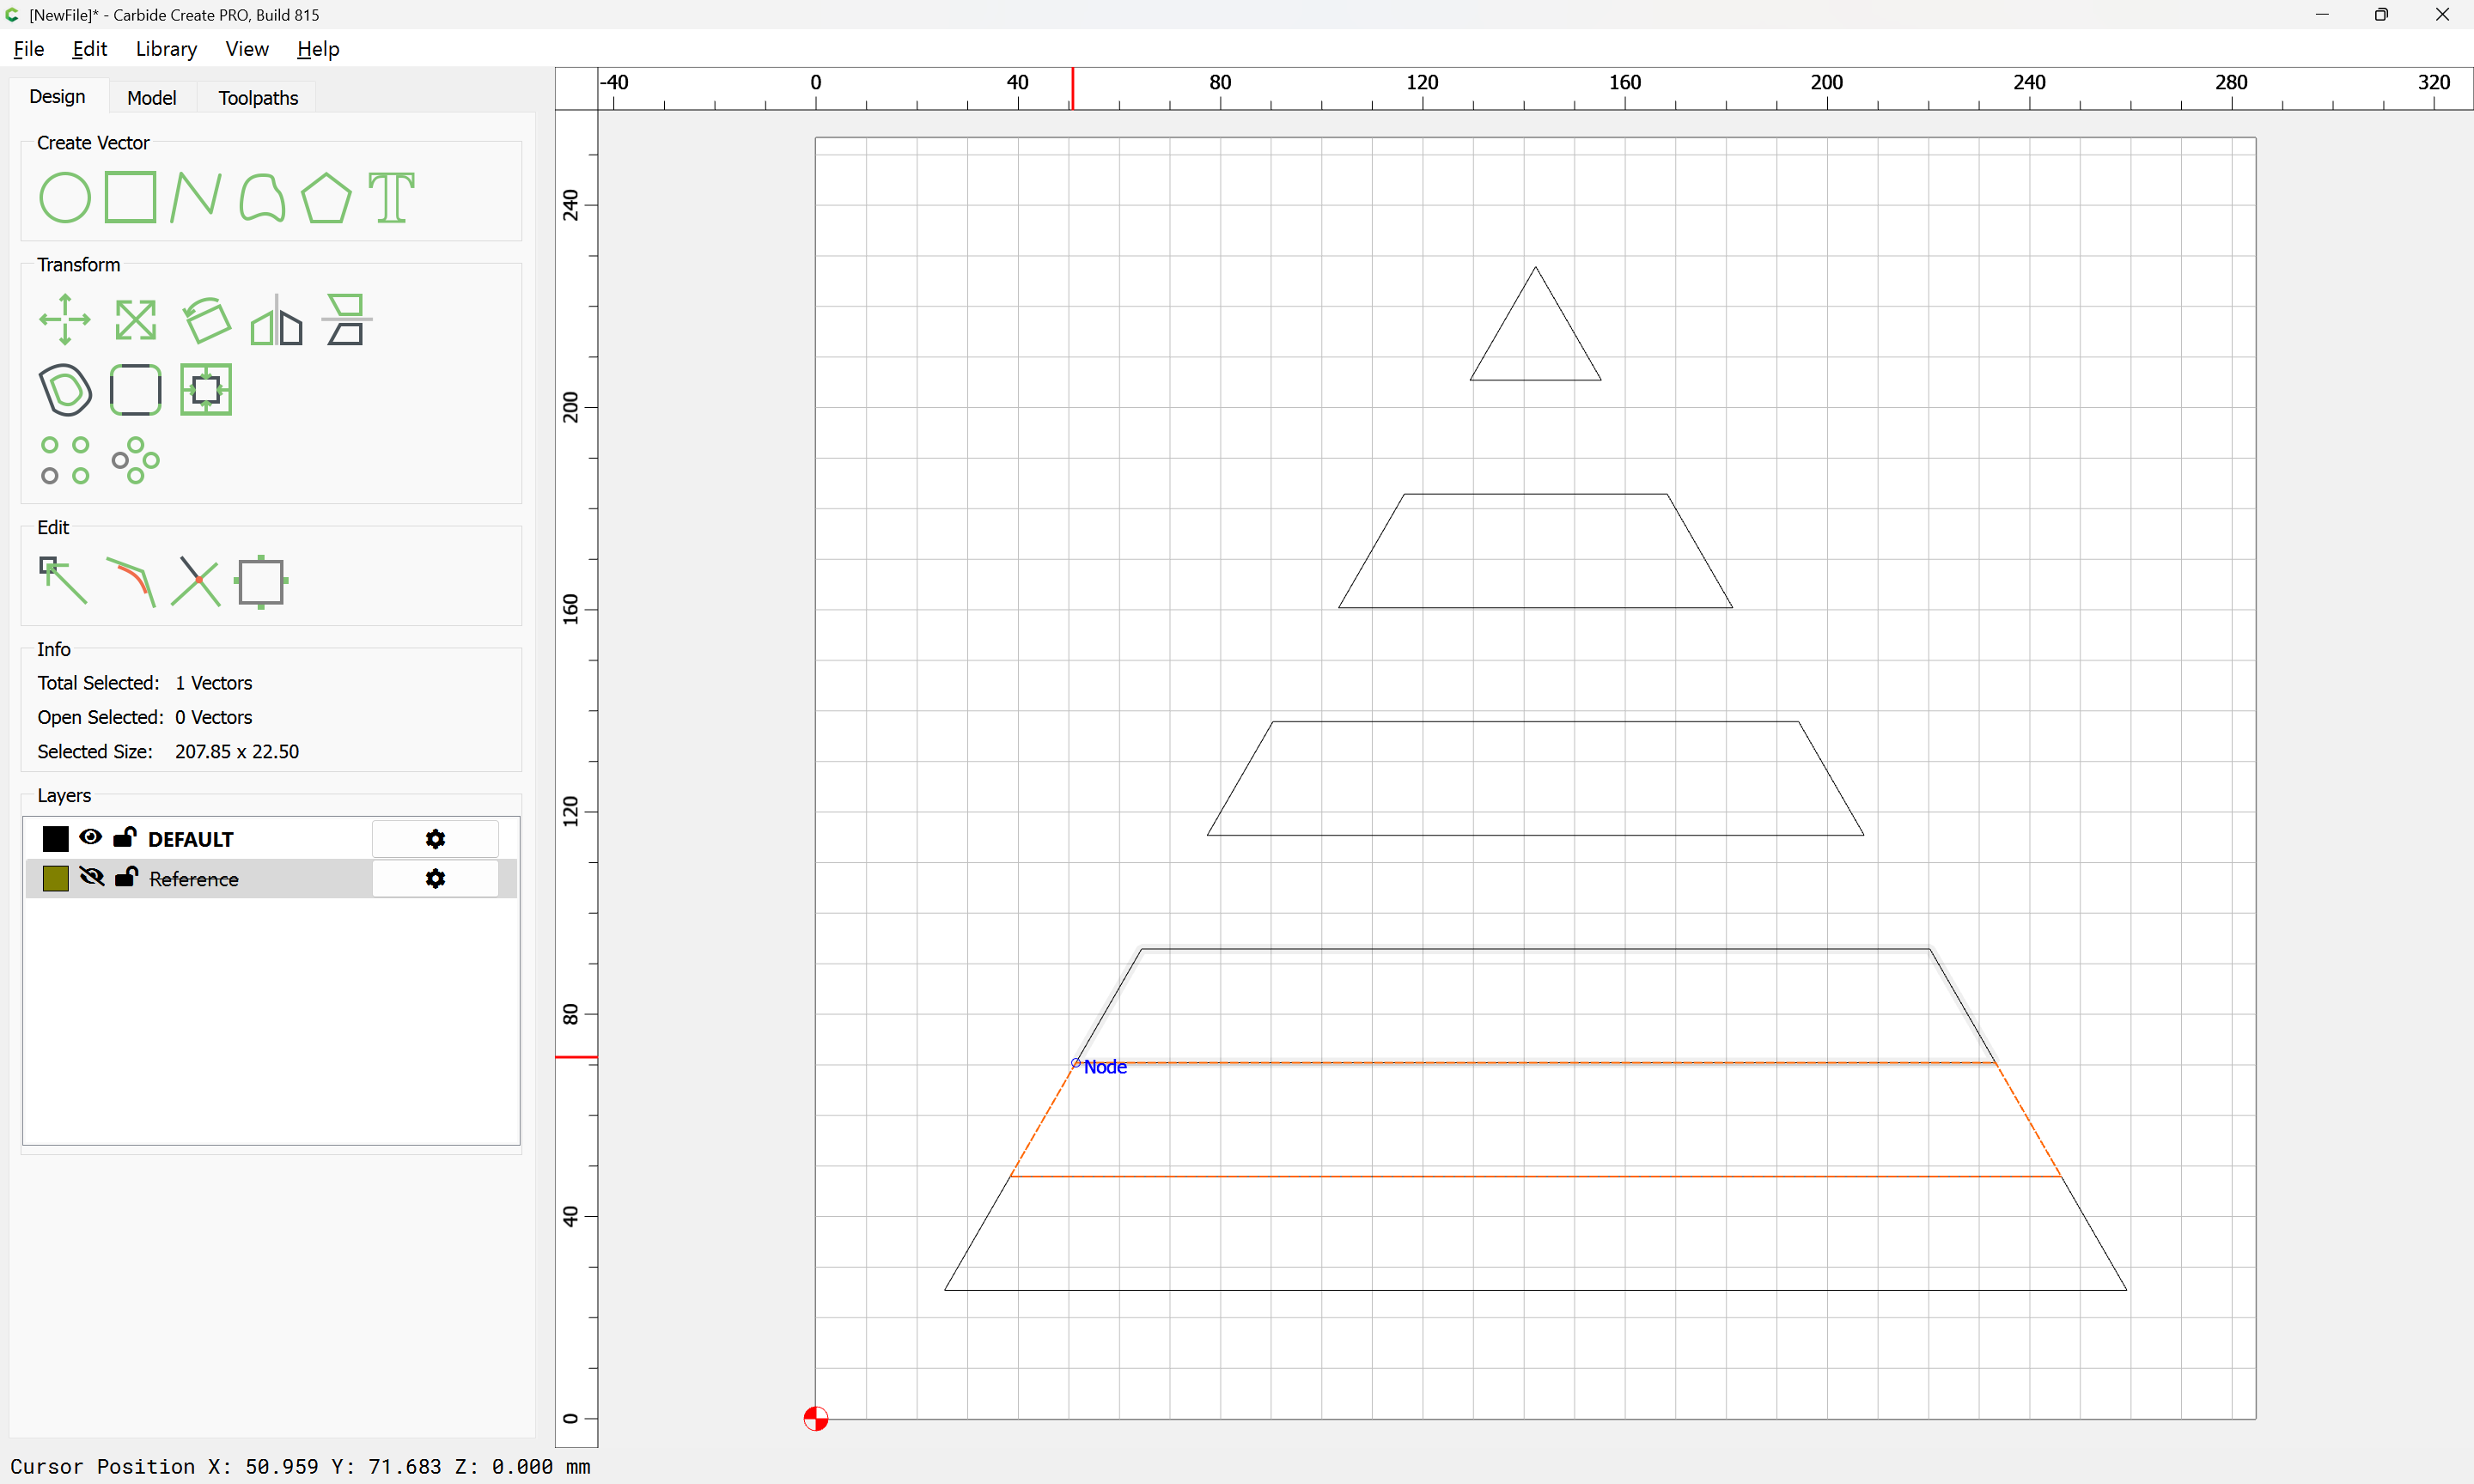Click the Cursor Position status text
Viewport: 2474px width, 1484px height.
click(x=300, y=1466)
